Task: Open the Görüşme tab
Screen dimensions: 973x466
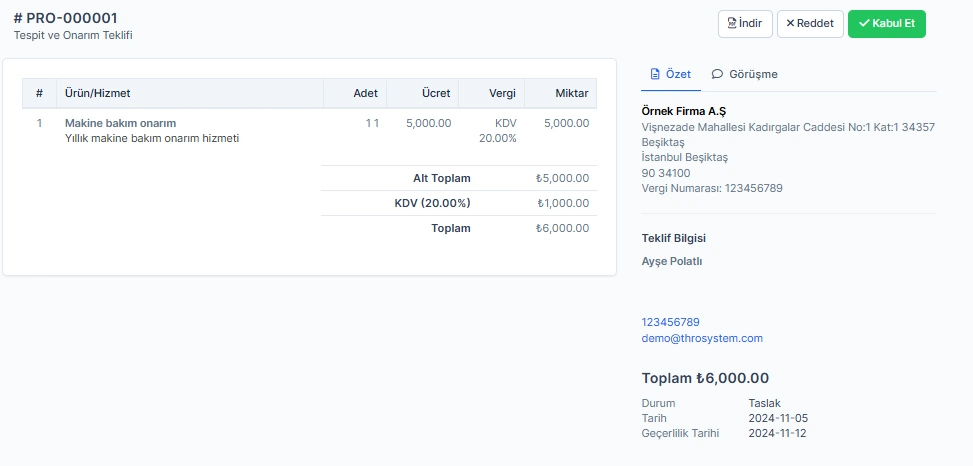Action: 744,74
